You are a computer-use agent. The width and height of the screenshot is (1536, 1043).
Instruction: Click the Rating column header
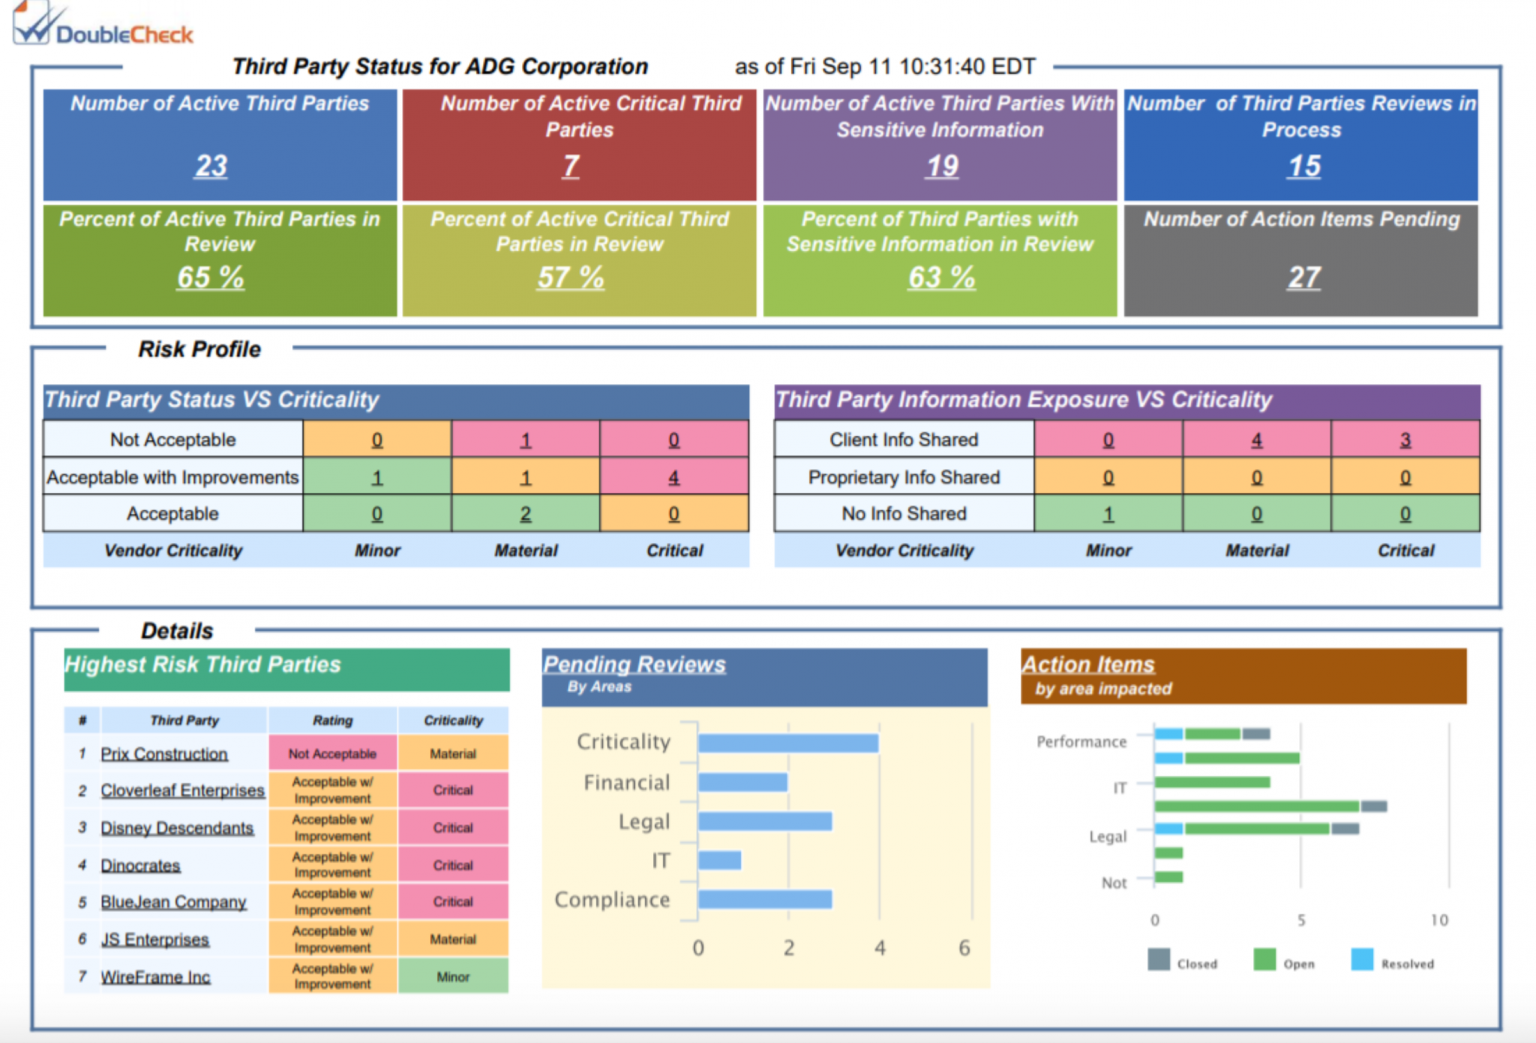tap(333, 720)
